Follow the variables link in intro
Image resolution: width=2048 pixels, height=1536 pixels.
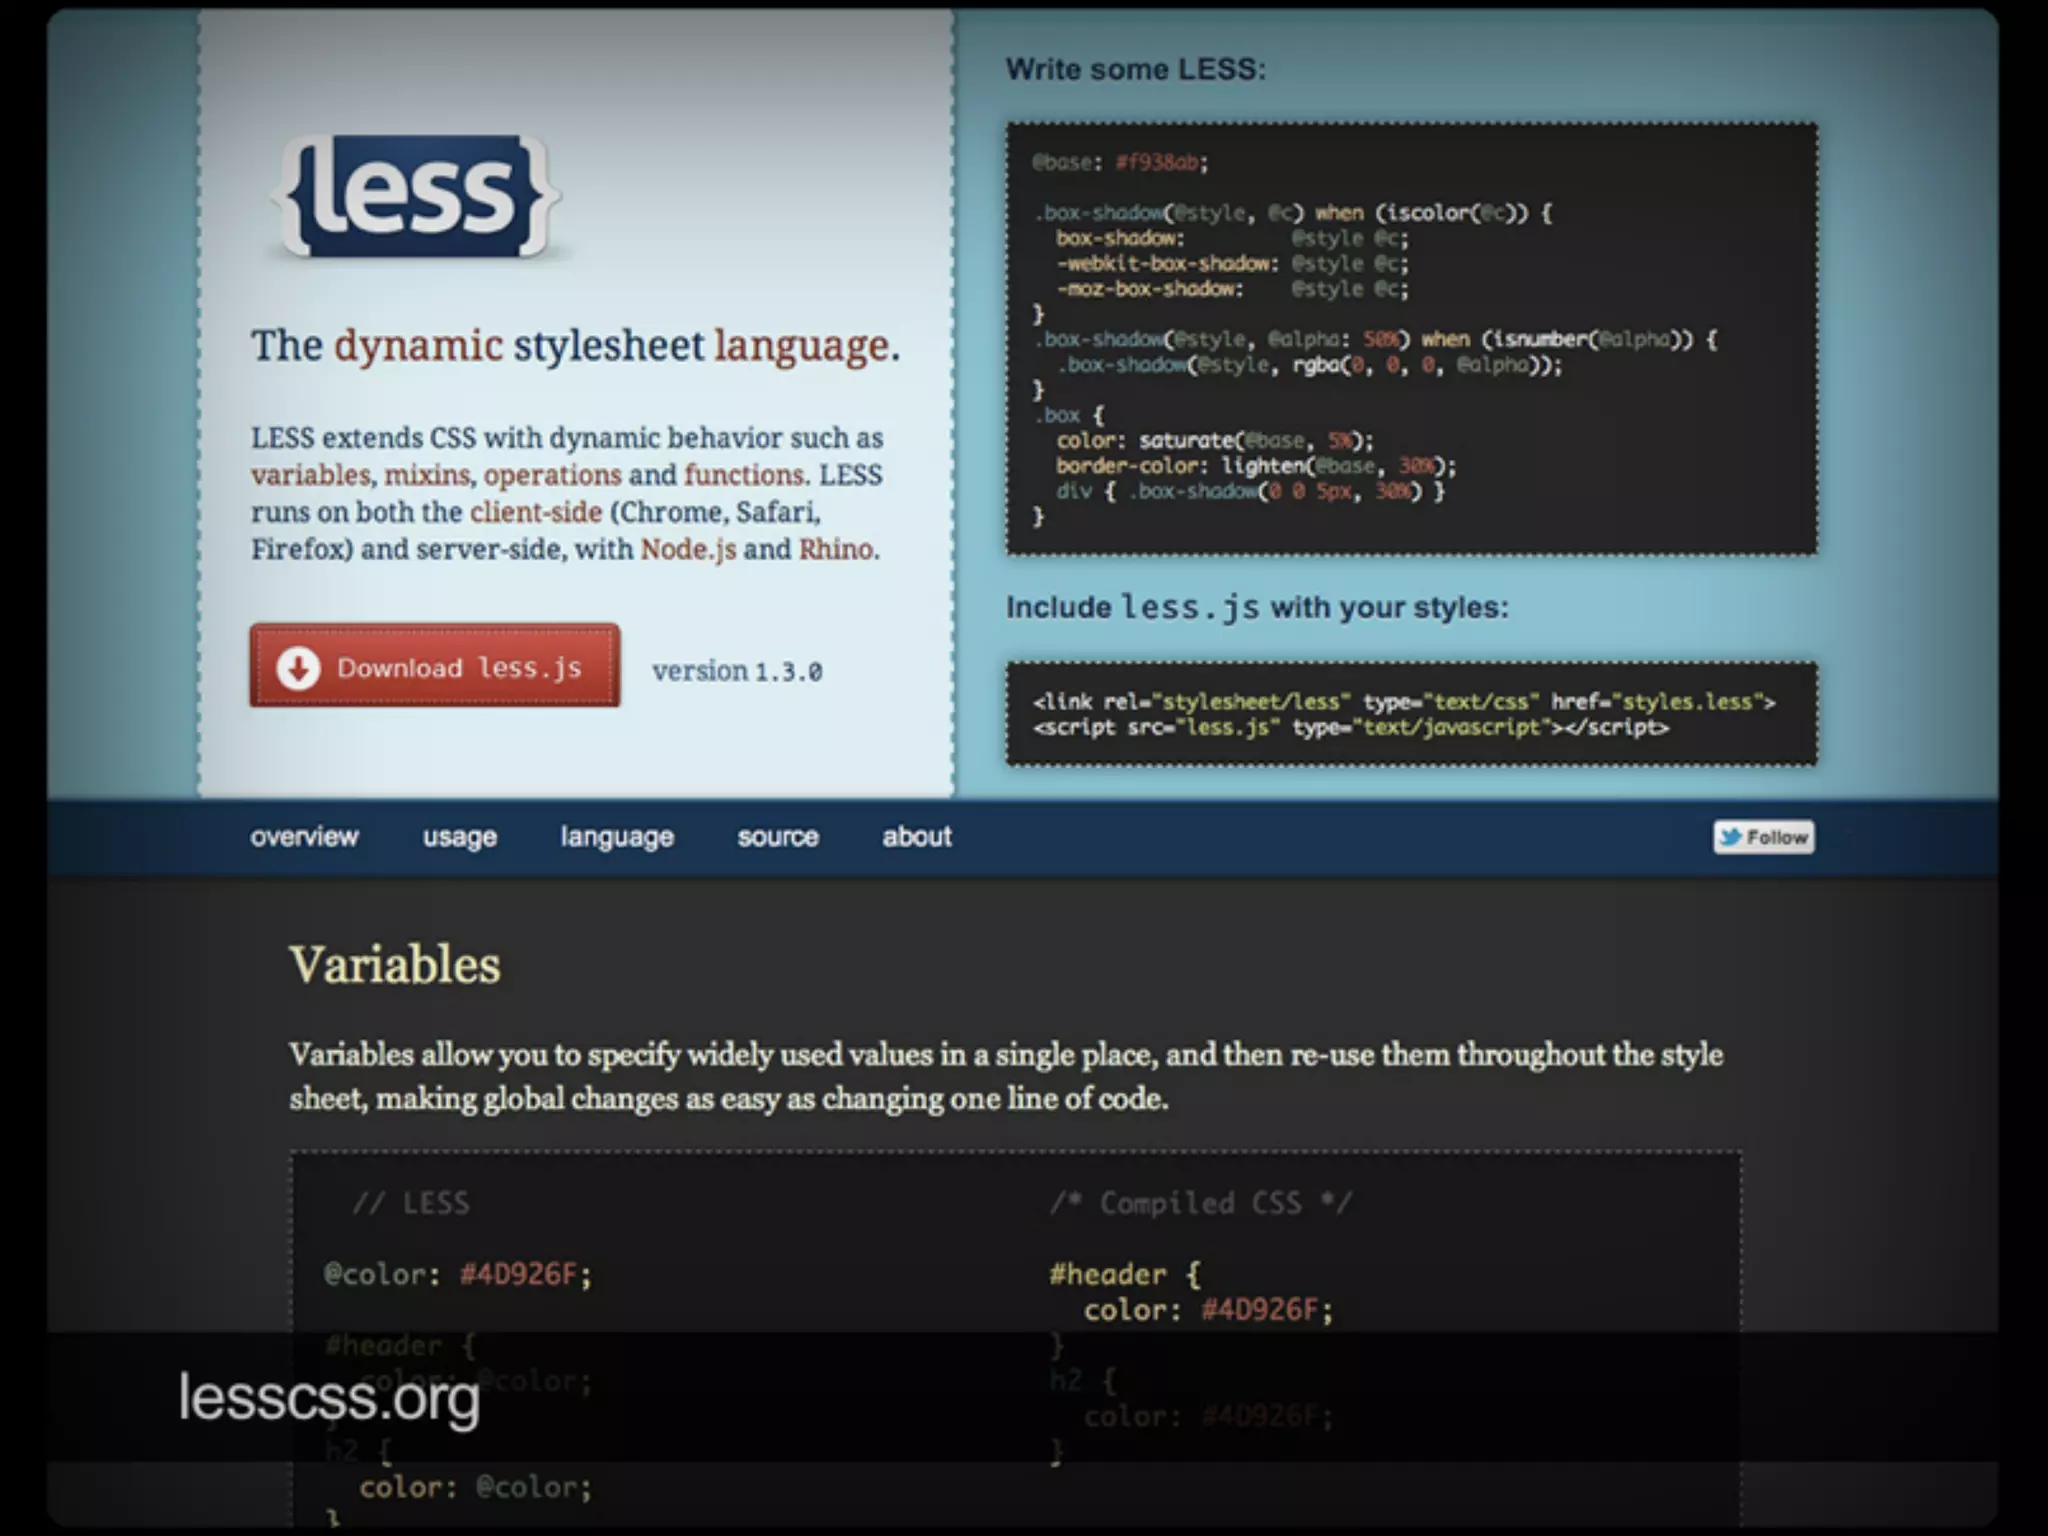pyautogui.click(x=311, y=475)
